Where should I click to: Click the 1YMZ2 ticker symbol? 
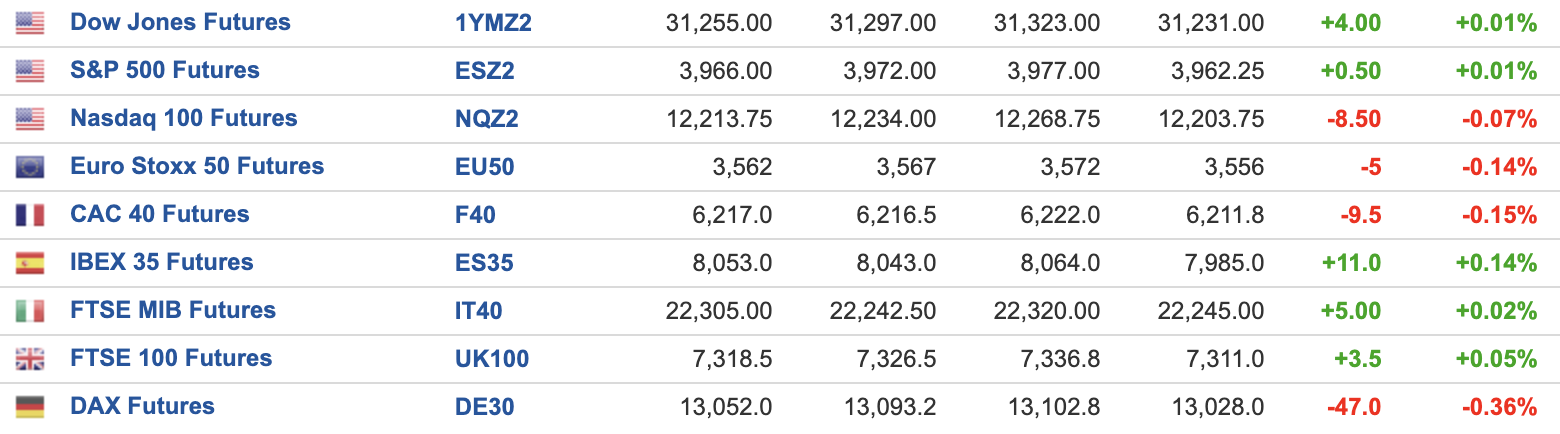(493, 23)
